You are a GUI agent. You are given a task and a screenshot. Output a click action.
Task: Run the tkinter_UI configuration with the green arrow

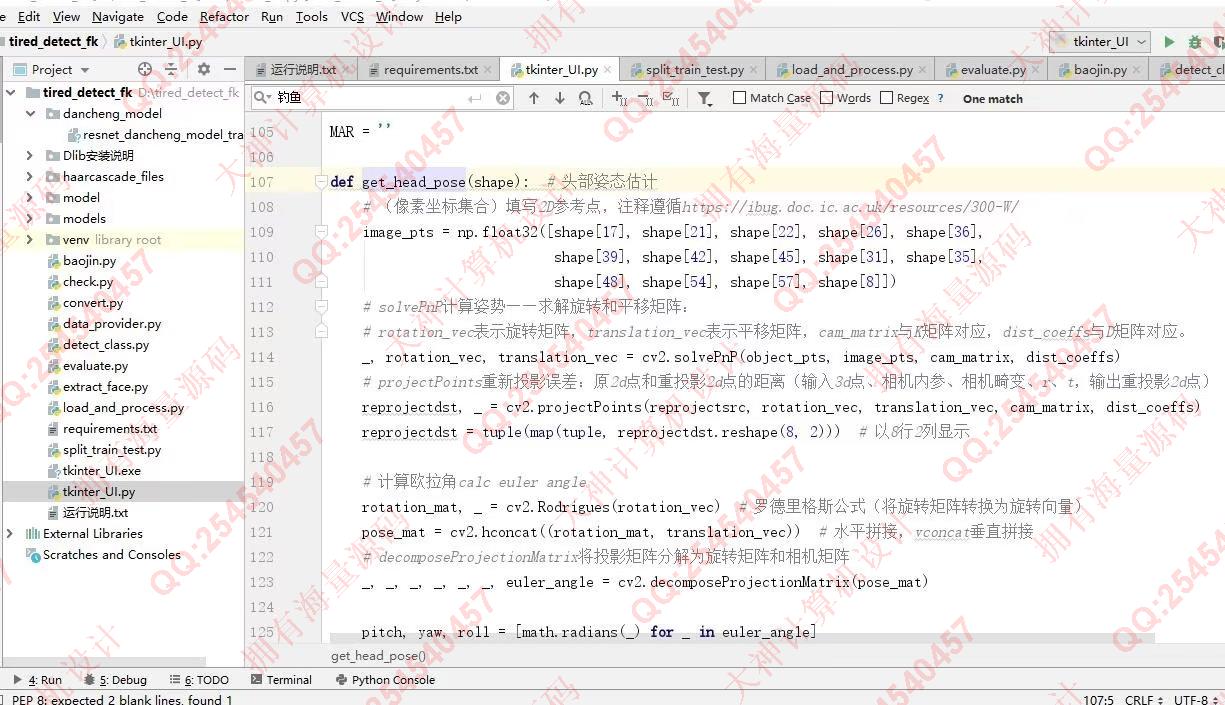[x=1168, y=42]
